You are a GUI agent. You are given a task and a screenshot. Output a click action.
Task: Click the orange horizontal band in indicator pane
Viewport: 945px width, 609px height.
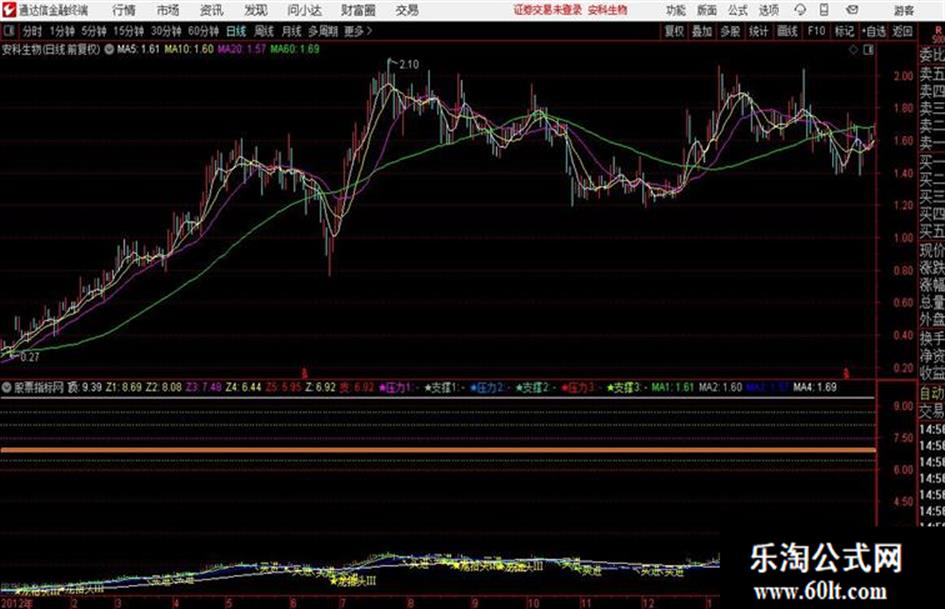coord(438,450)
